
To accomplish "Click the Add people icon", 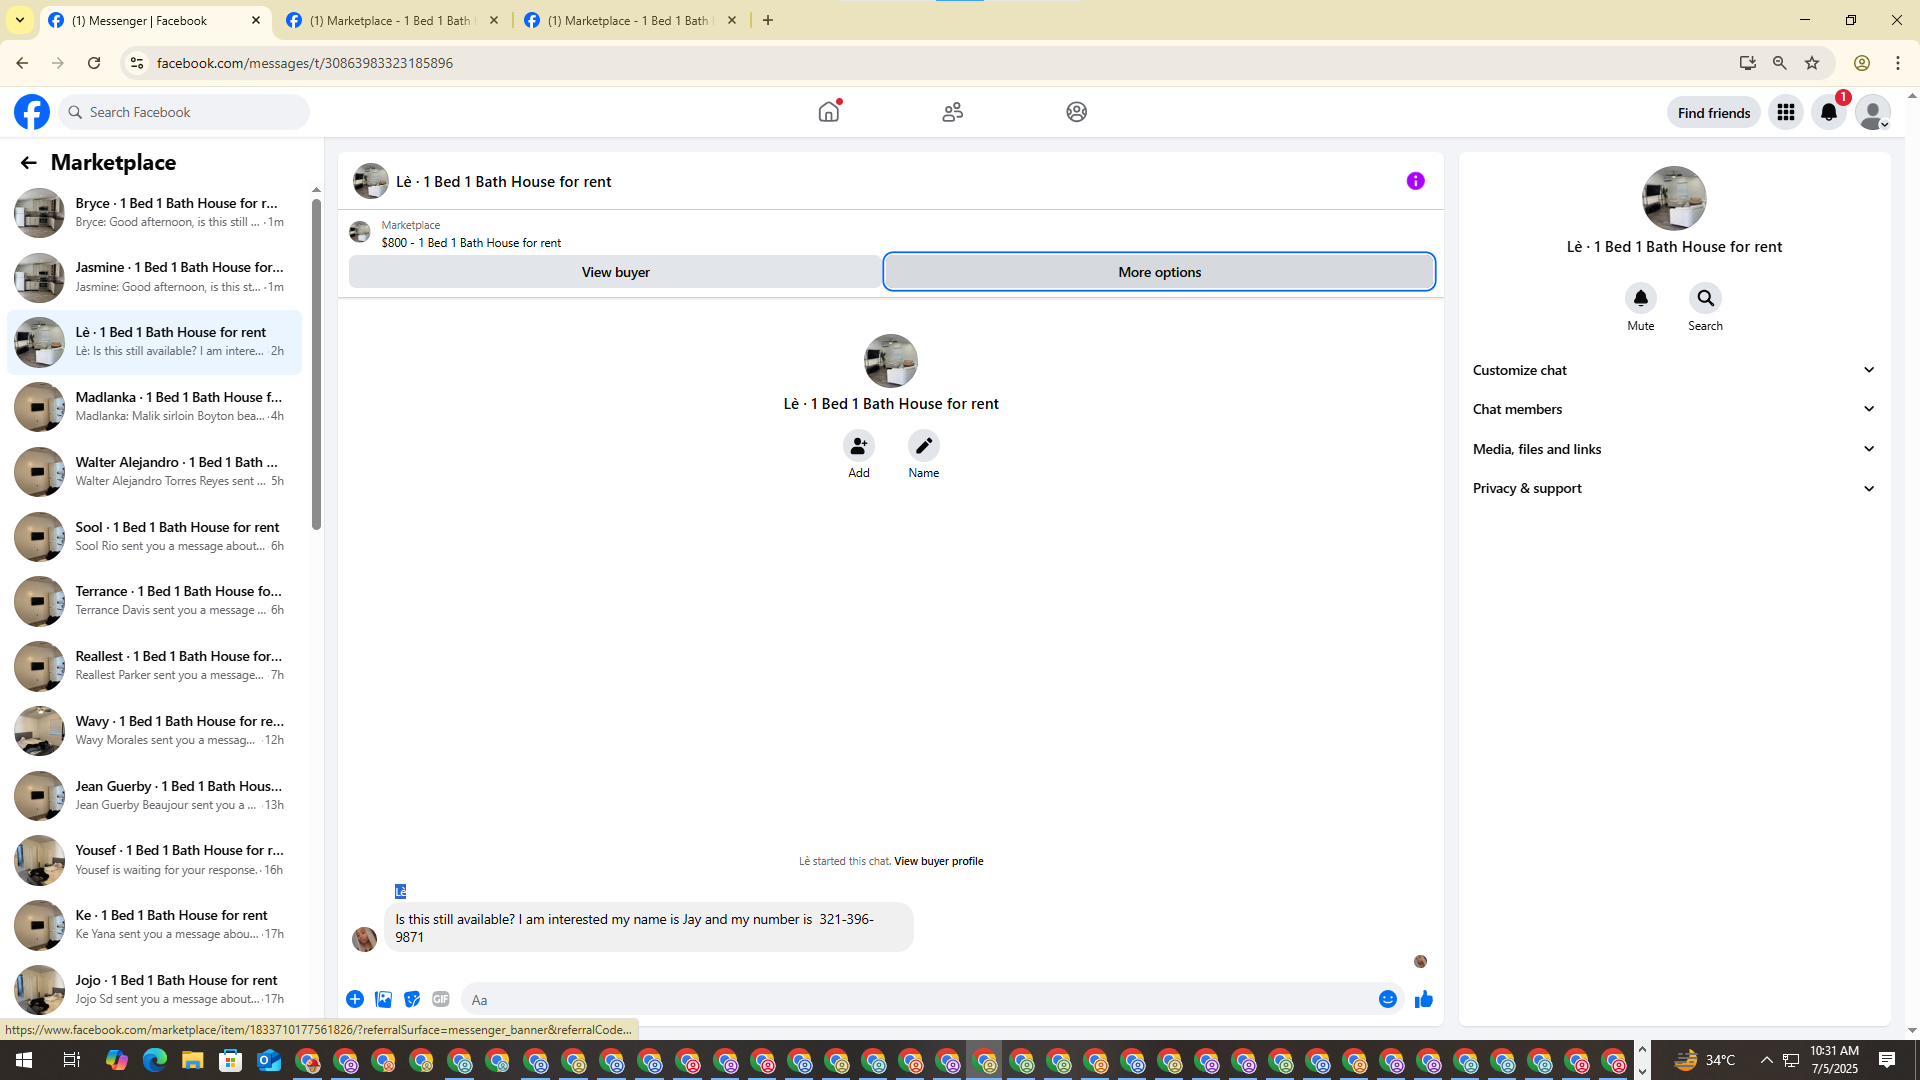I will coord(858,446).
